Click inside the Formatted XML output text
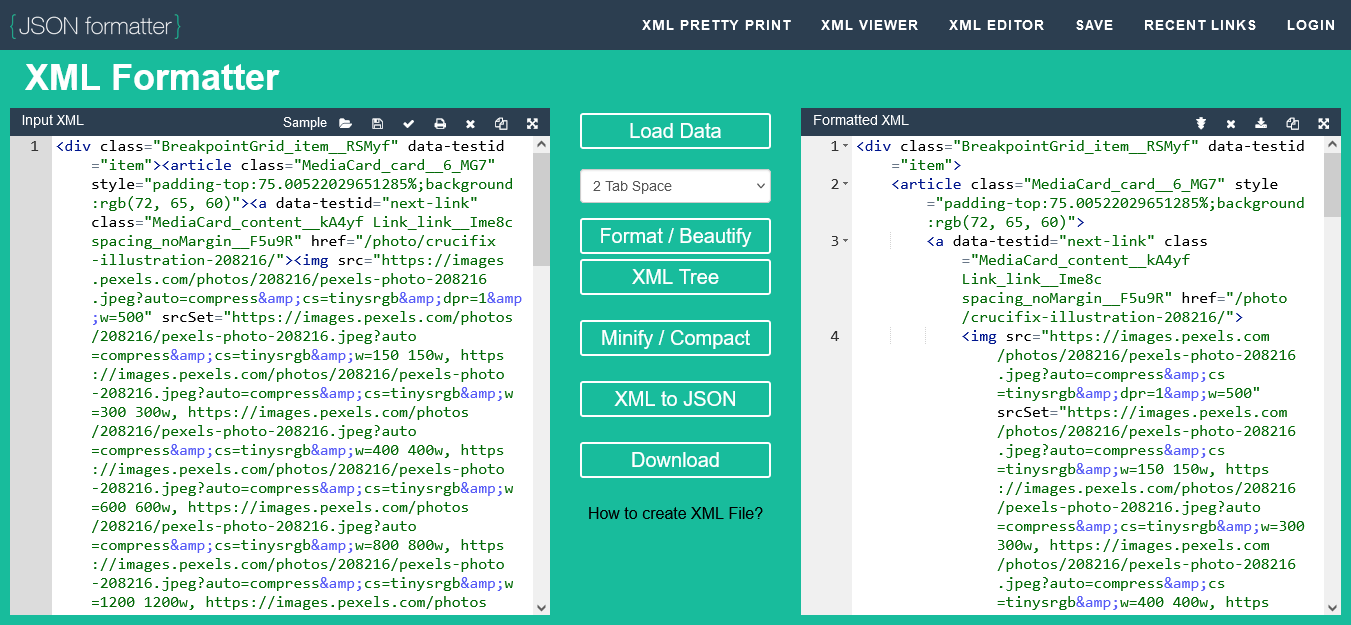1351x625 pixels. tap(1090, 375)
